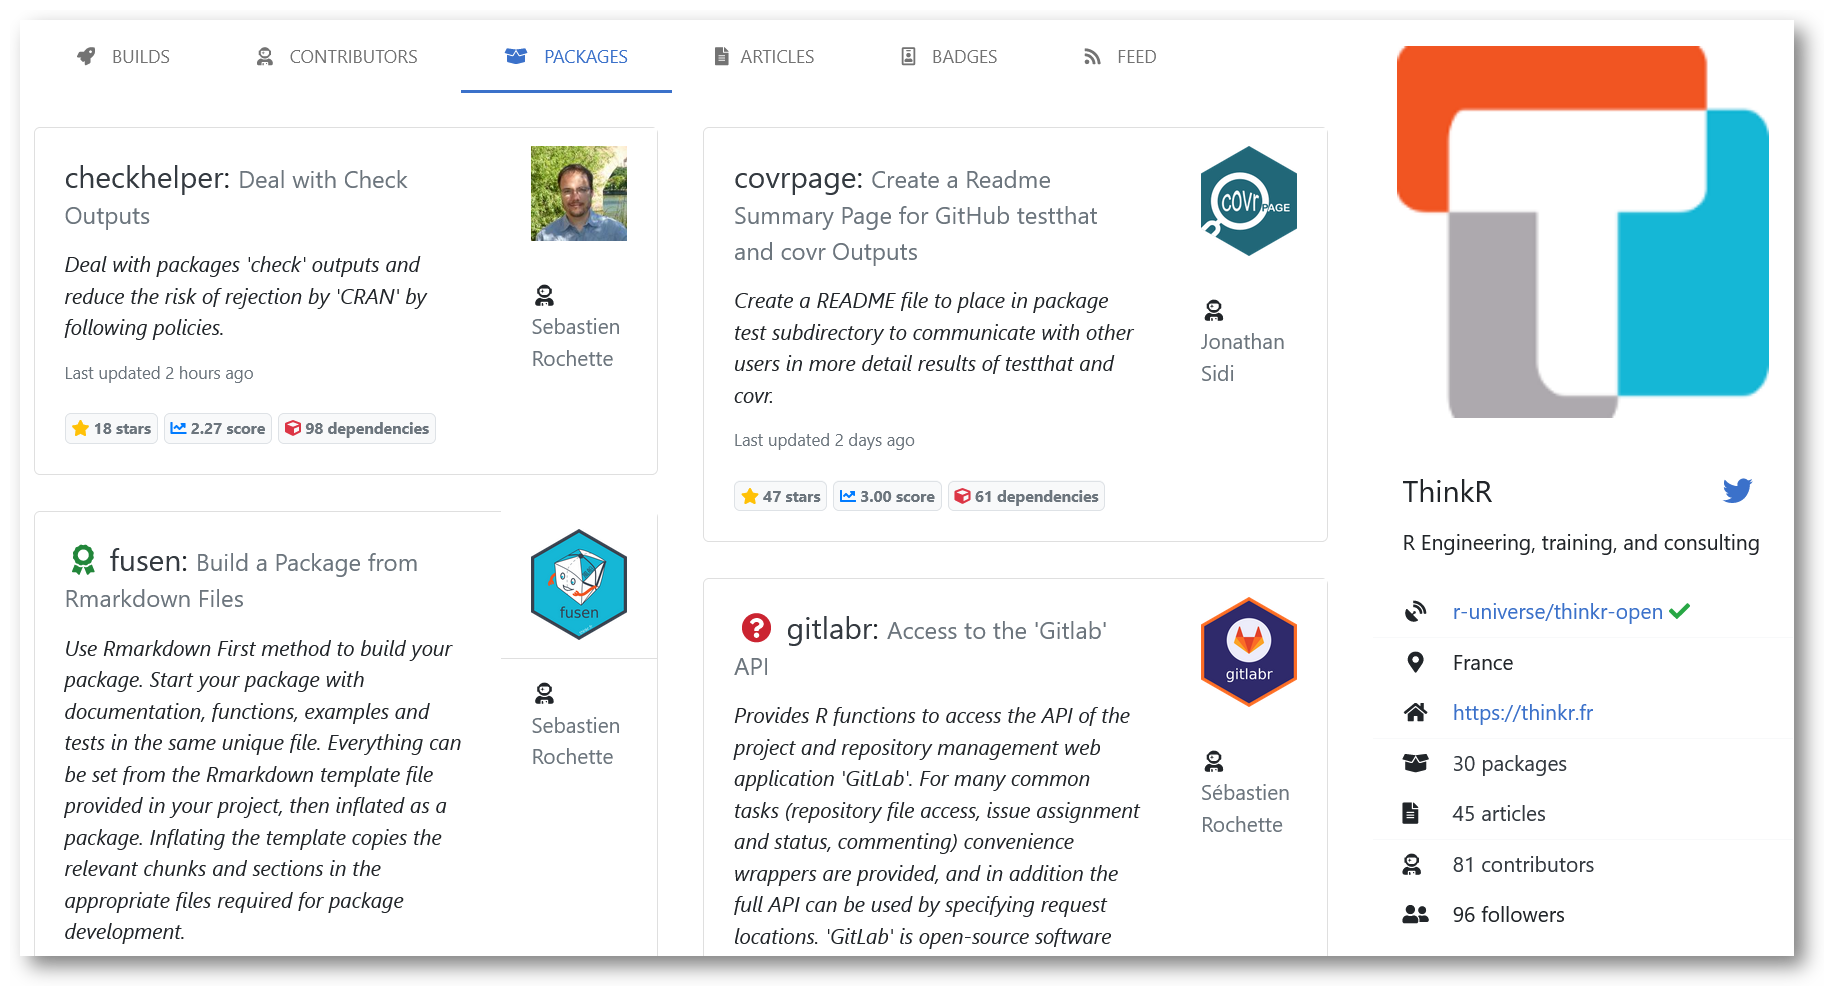The image size is (1824, 986).
Task: Click the rocket icon on the BUILDS tab
Action: click(86, 56)
